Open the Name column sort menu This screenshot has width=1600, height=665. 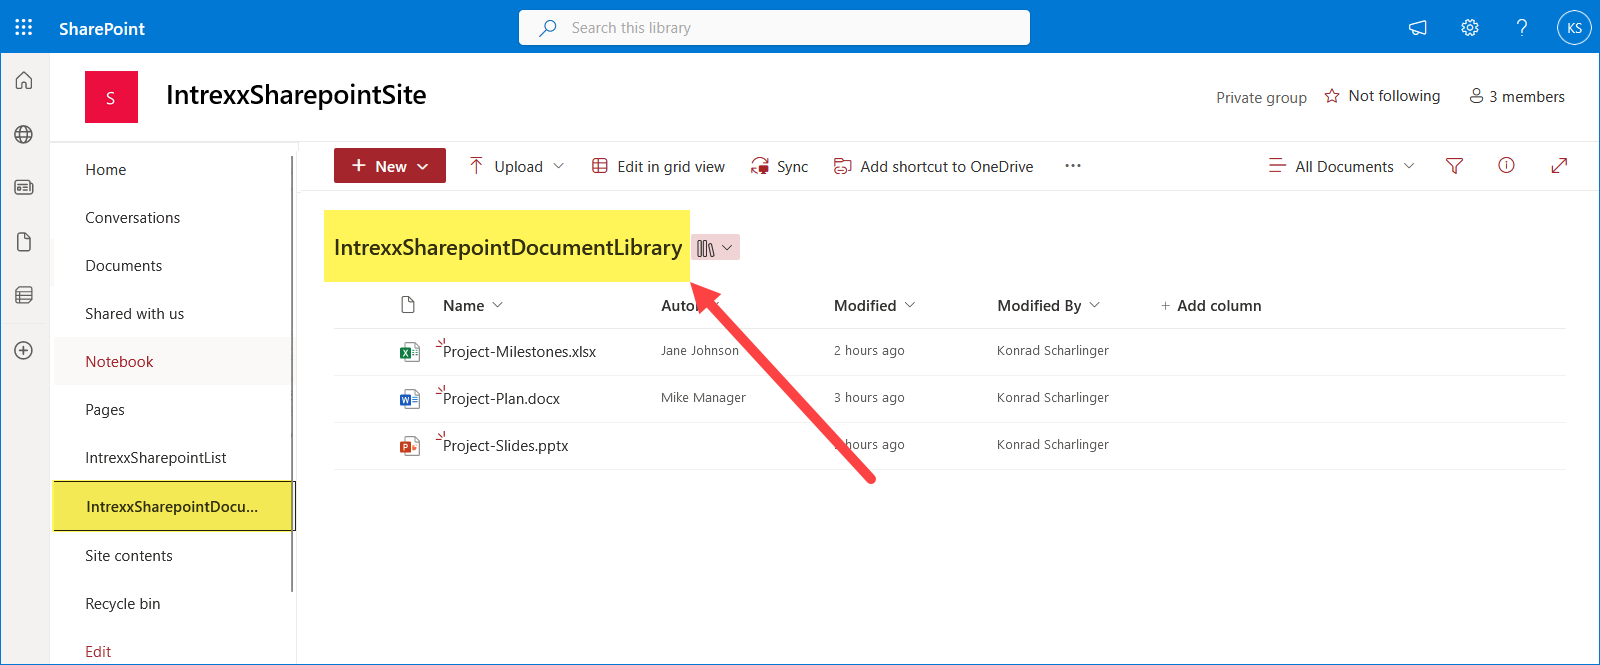(x=473, y=305)
